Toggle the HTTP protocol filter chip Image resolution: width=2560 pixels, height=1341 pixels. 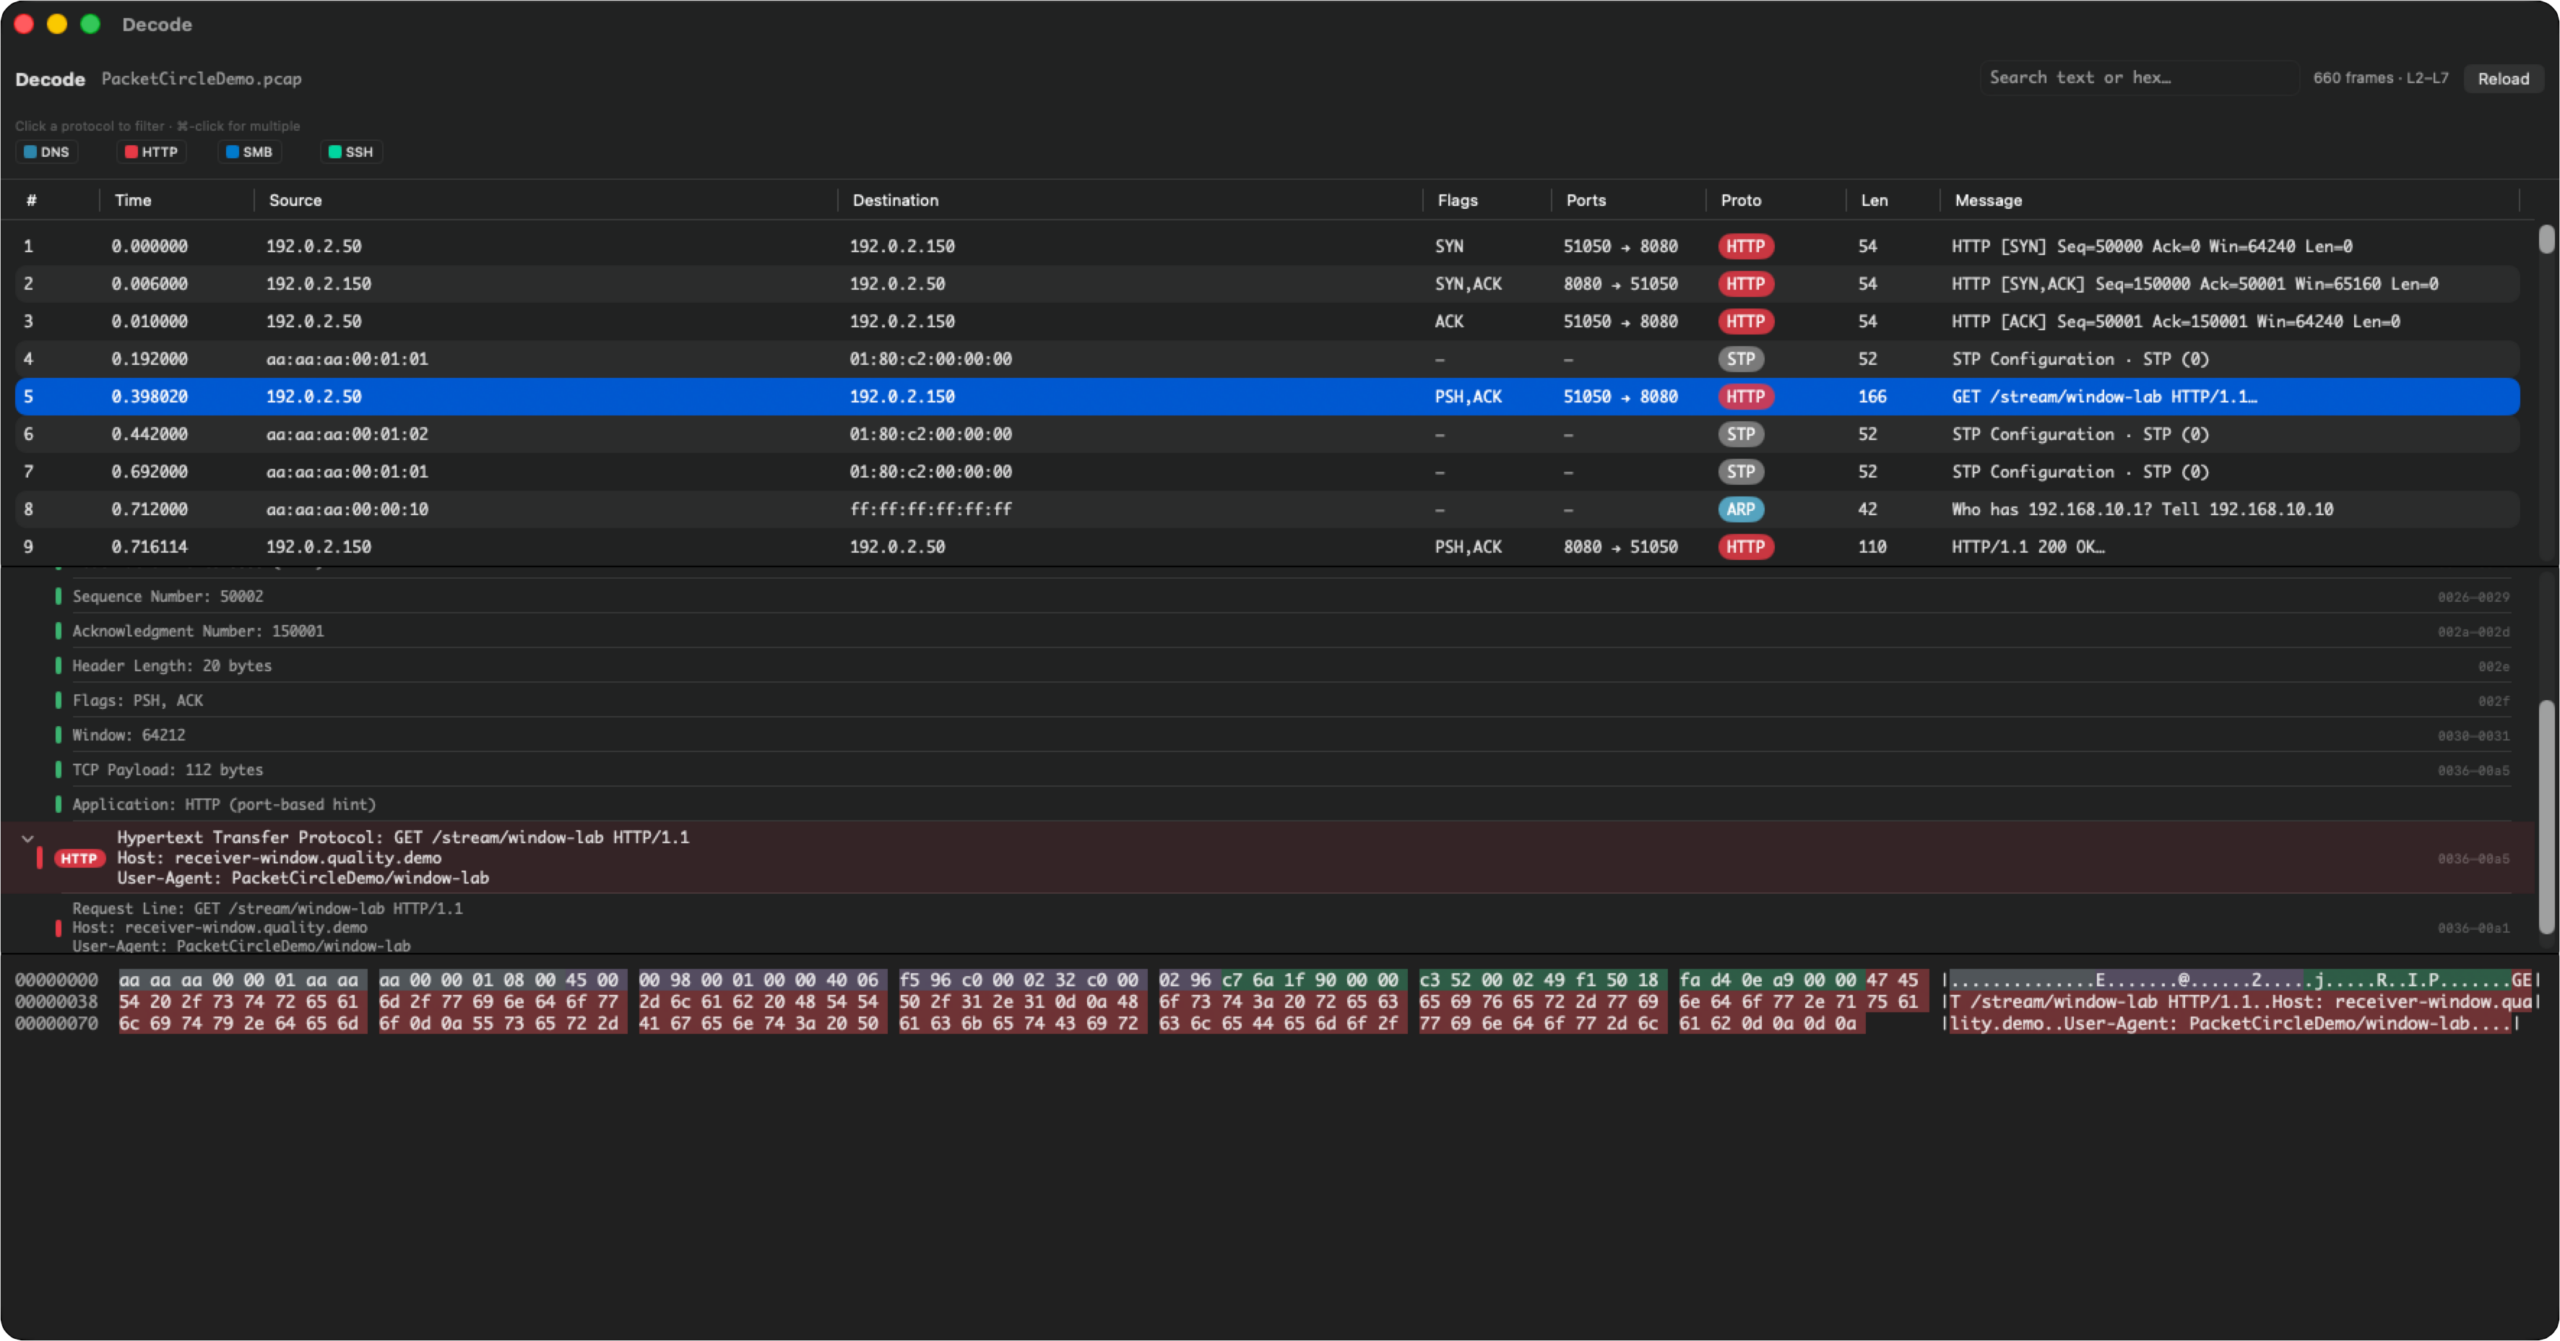[152, 152]
